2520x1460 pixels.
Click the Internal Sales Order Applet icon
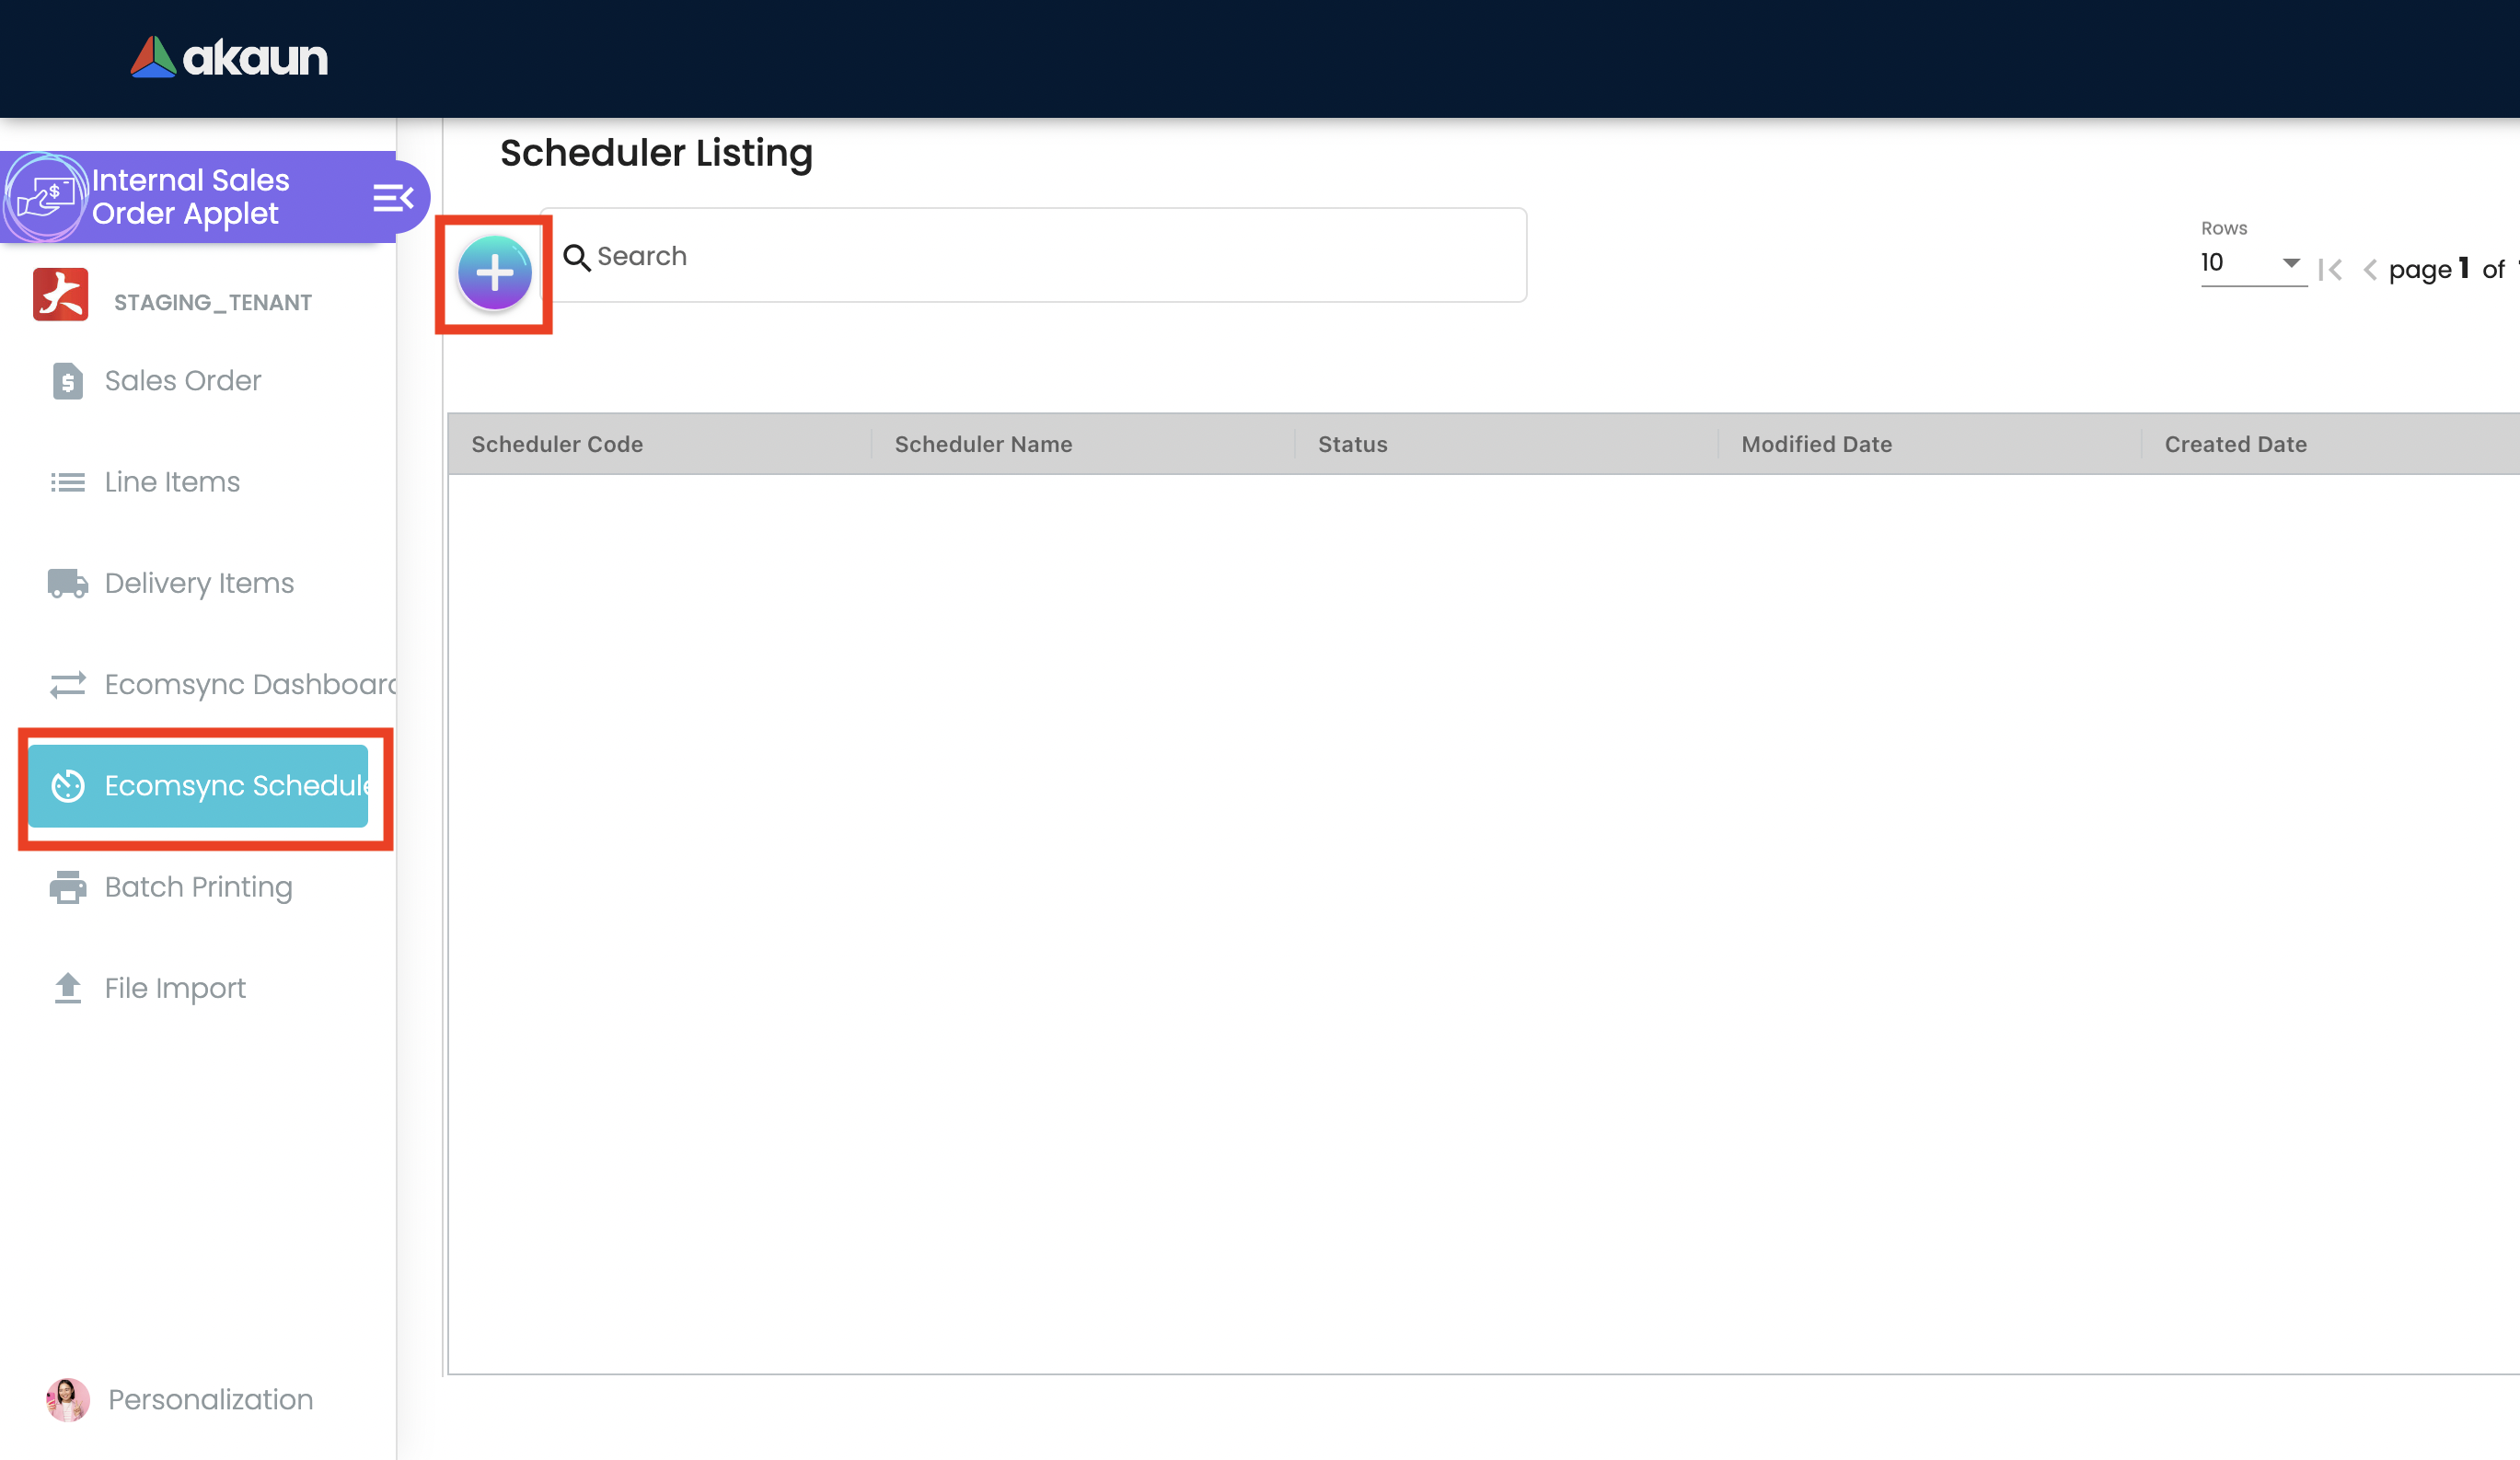pyautogui.click(x=45, y=196)
